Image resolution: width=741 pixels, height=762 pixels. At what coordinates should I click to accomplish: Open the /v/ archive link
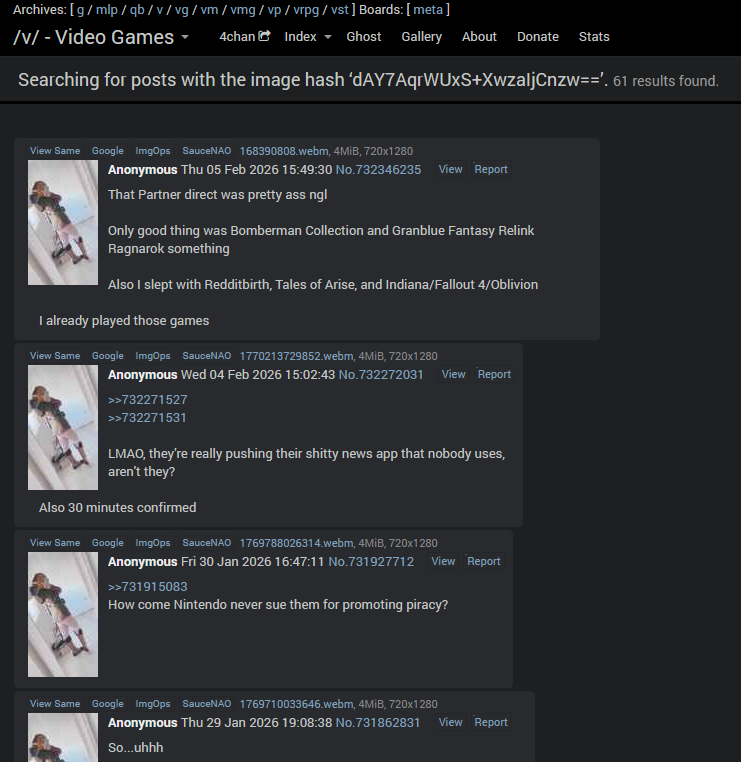click(x=159, y=10)
